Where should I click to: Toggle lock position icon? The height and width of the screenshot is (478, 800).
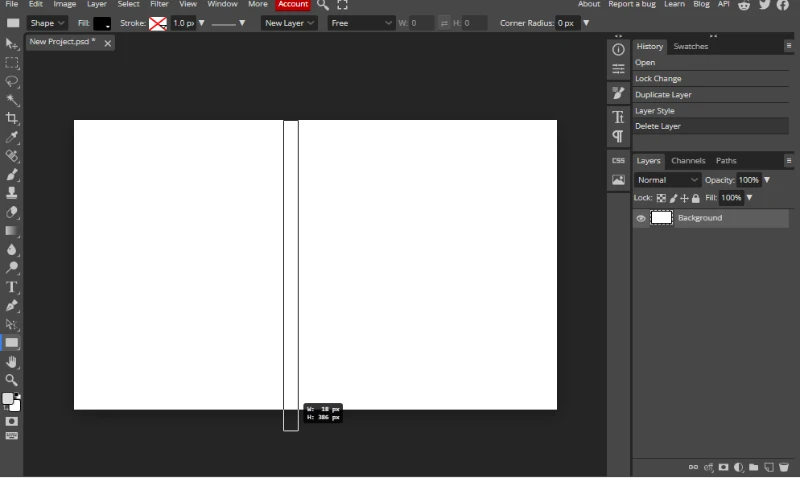(684, 198)
